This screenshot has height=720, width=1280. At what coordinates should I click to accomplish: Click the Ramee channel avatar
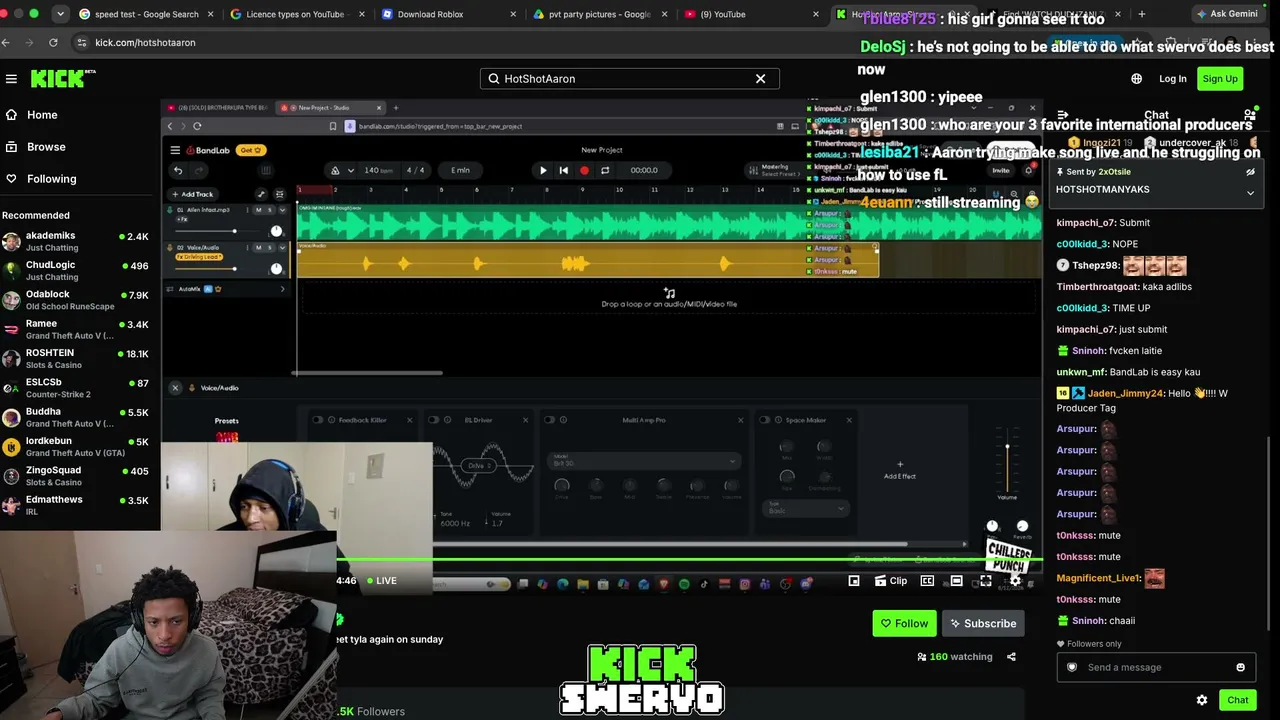pos(11,330)
